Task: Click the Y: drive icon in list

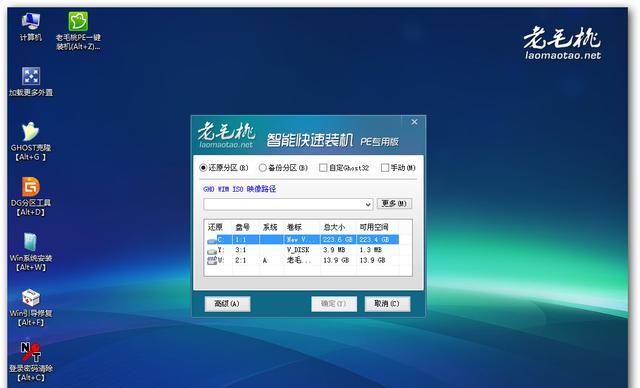Action: tap(212, 251)
